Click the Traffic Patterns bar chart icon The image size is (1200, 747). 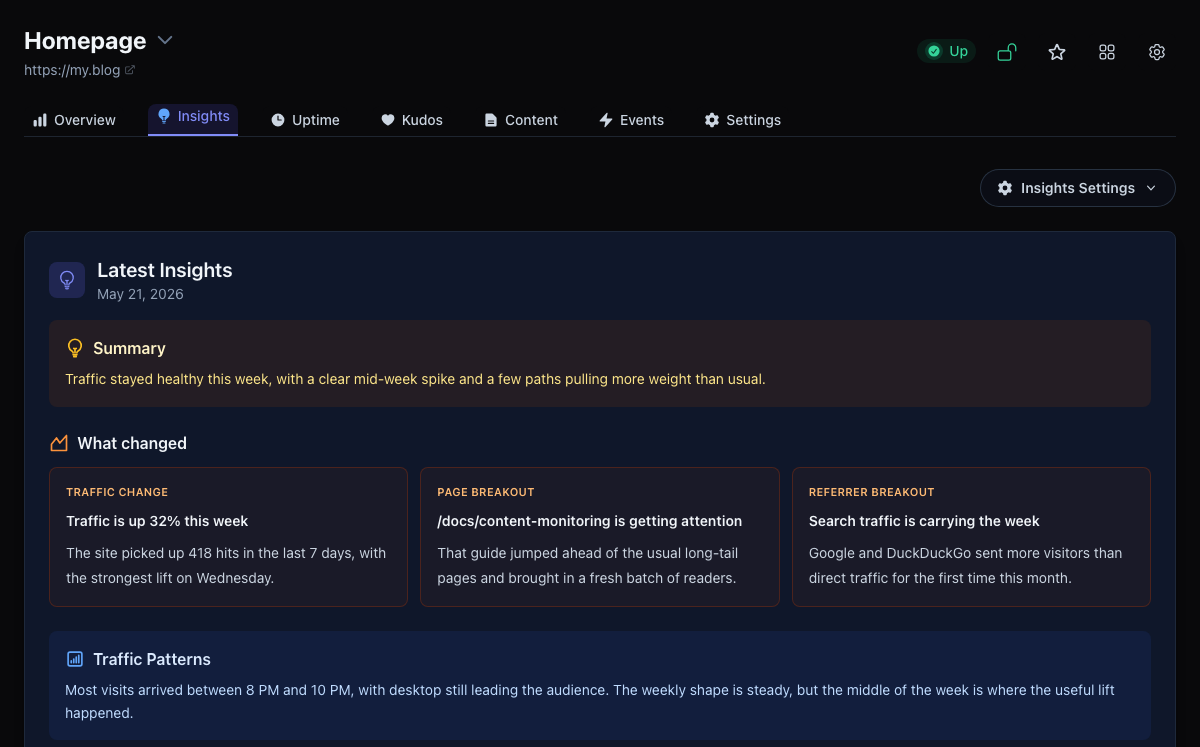(x=75, y=659)
